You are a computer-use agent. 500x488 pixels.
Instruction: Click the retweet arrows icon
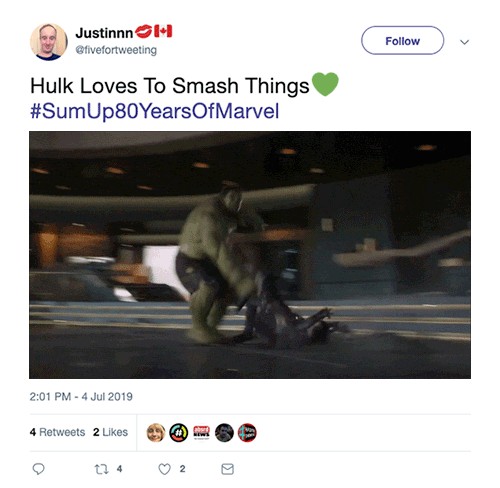click(101, 469)
